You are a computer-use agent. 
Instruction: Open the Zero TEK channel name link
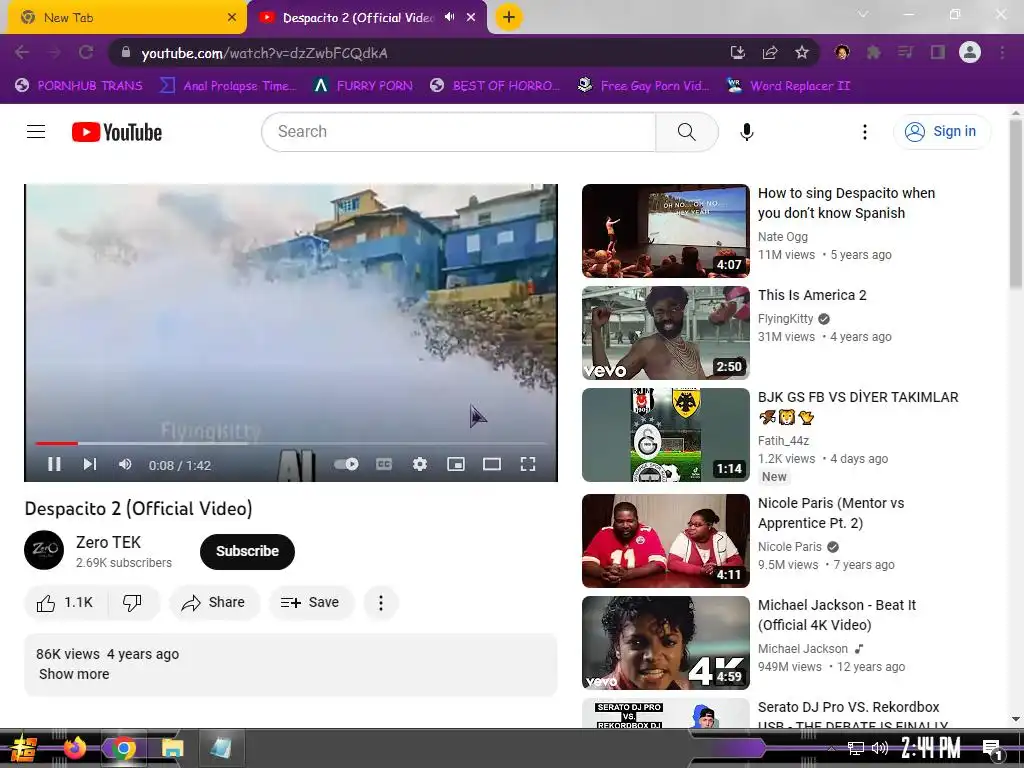click(108, 542)
